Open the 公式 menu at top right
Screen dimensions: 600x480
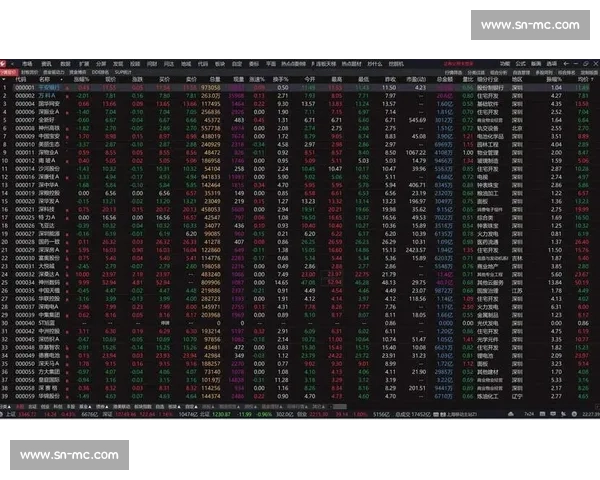pyautogui.click(x=520, y=64)
